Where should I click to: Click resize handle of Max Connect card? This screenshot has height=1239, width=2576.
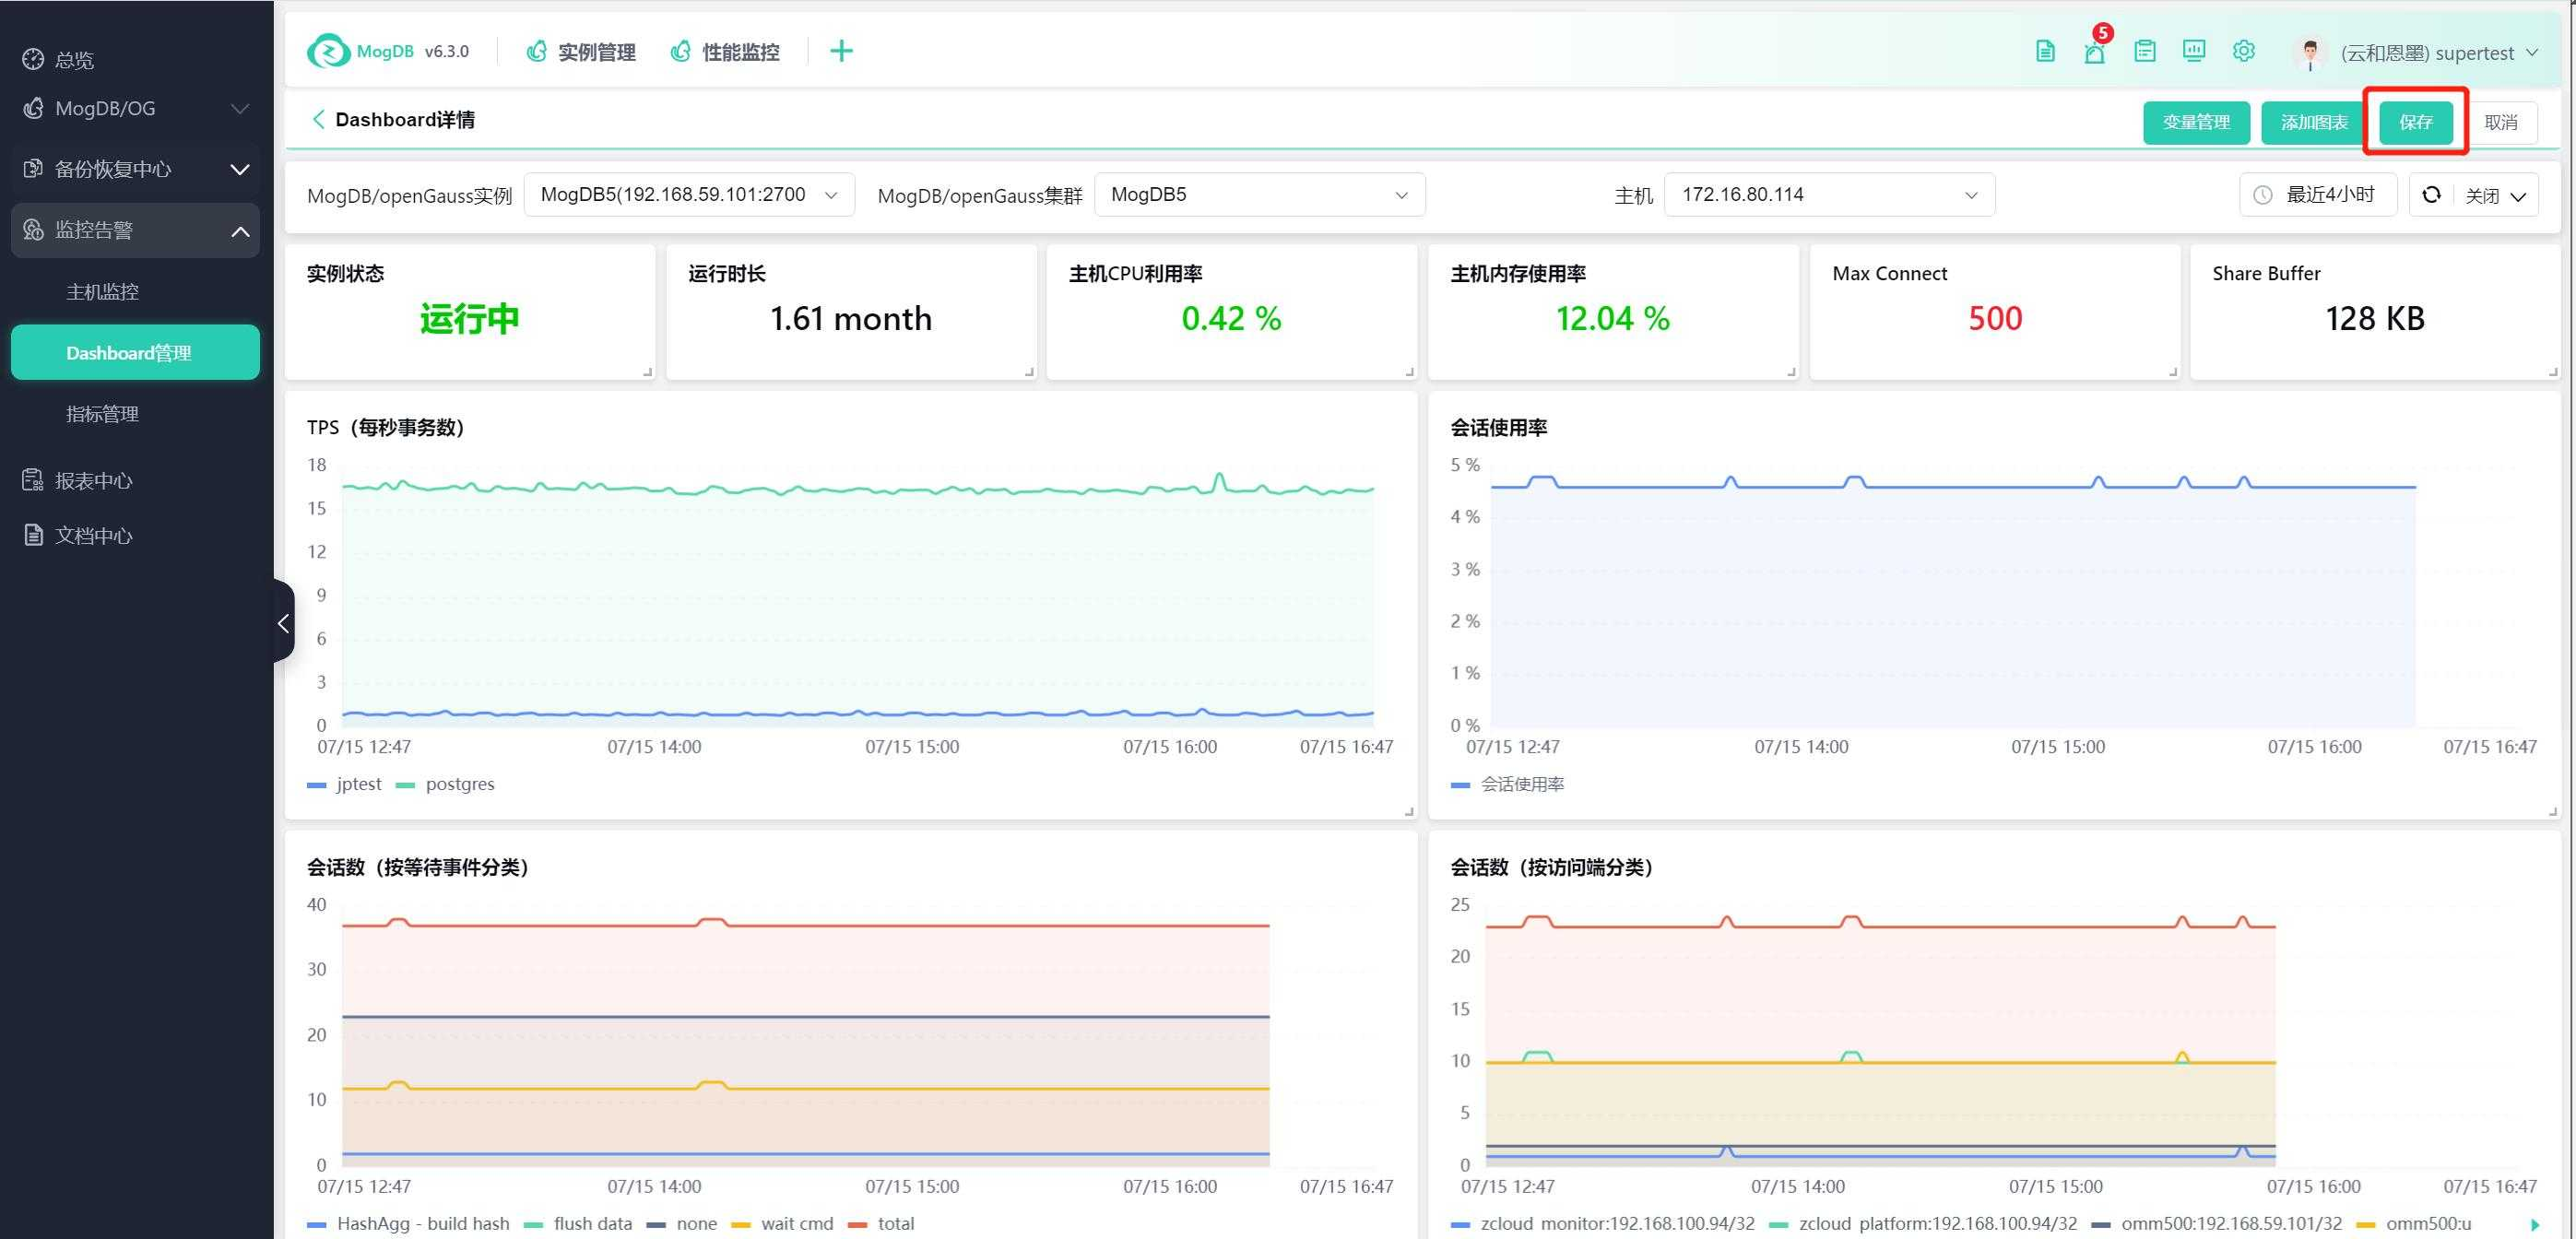[2173, 371]
